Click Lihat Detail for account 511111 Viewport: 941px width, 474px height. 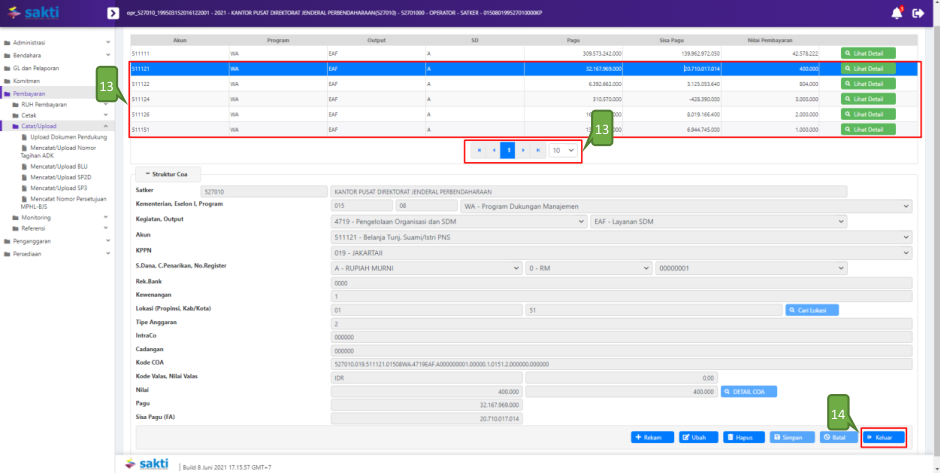868,52
